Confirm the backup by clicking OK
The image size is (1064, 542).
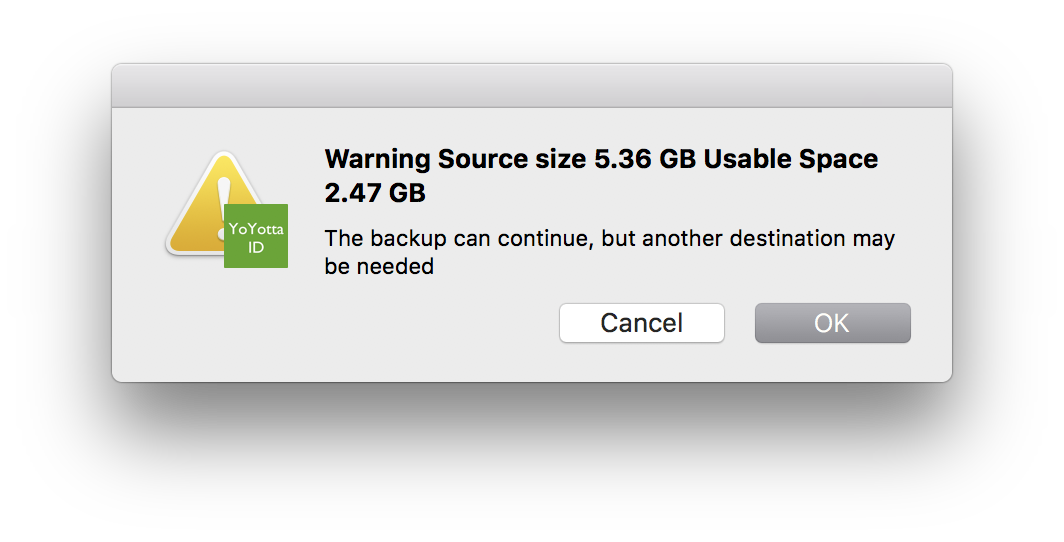(833, 323)
